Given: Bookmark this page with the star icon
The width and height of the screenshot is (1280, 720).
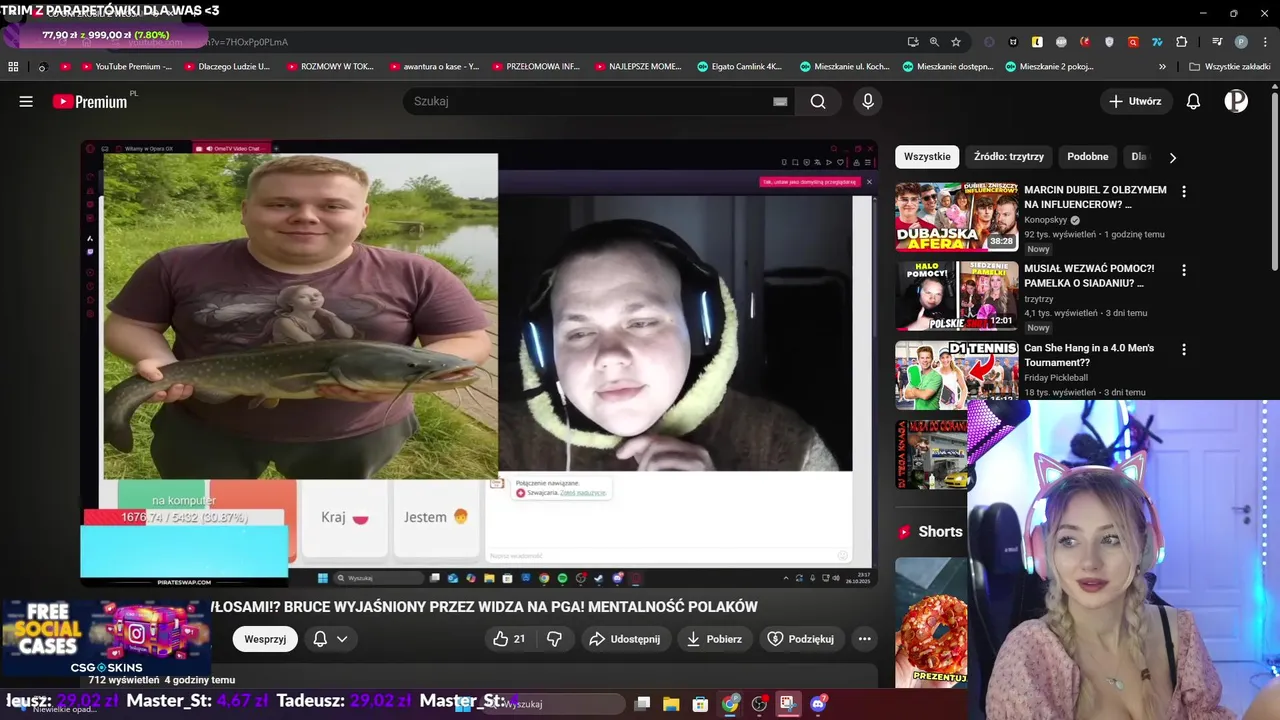Looking at the screenshot, I should coord(956,42).
